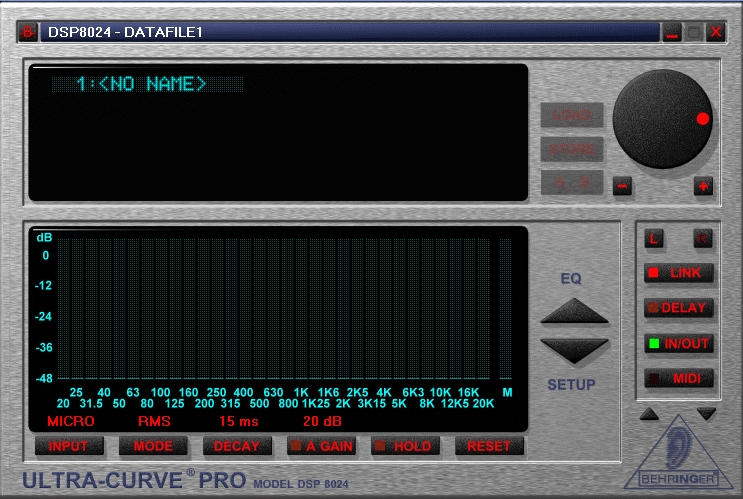This screenshot has width=743, height=499.
Task: Click the MODE button
Action: pyautogui.click(x=153, y=446)
